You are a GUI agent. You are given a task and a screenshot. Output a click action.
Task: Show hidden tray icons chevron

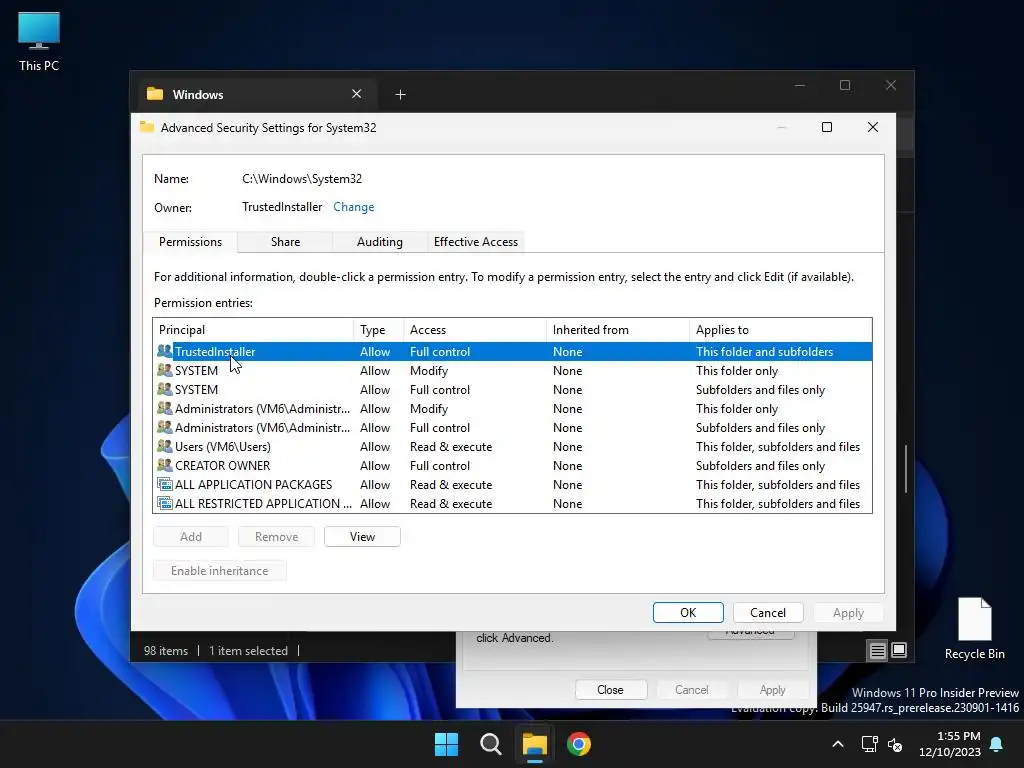tap(838, 744)
